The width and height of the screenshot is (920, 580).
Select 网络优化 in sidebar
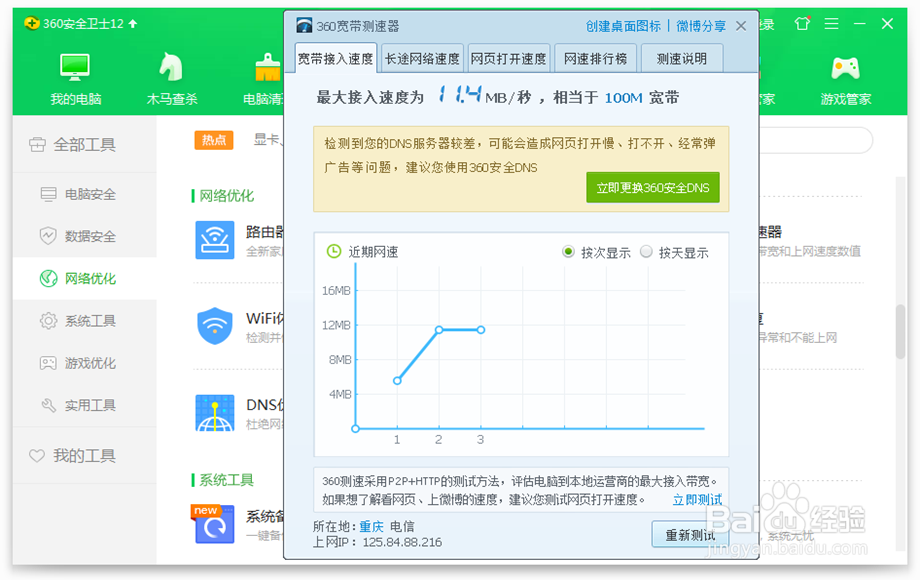pos(84,279)
